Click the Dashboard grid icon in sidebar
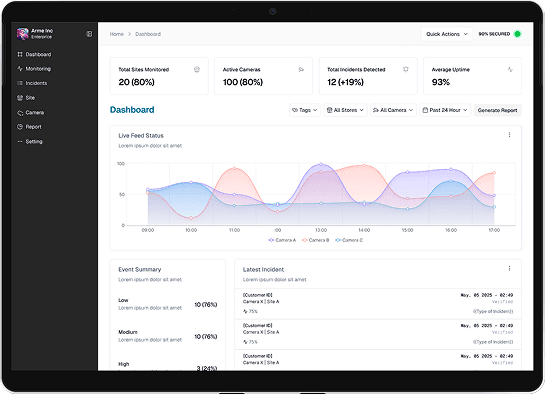Screen dimensions: 545x394 (20, 54)
